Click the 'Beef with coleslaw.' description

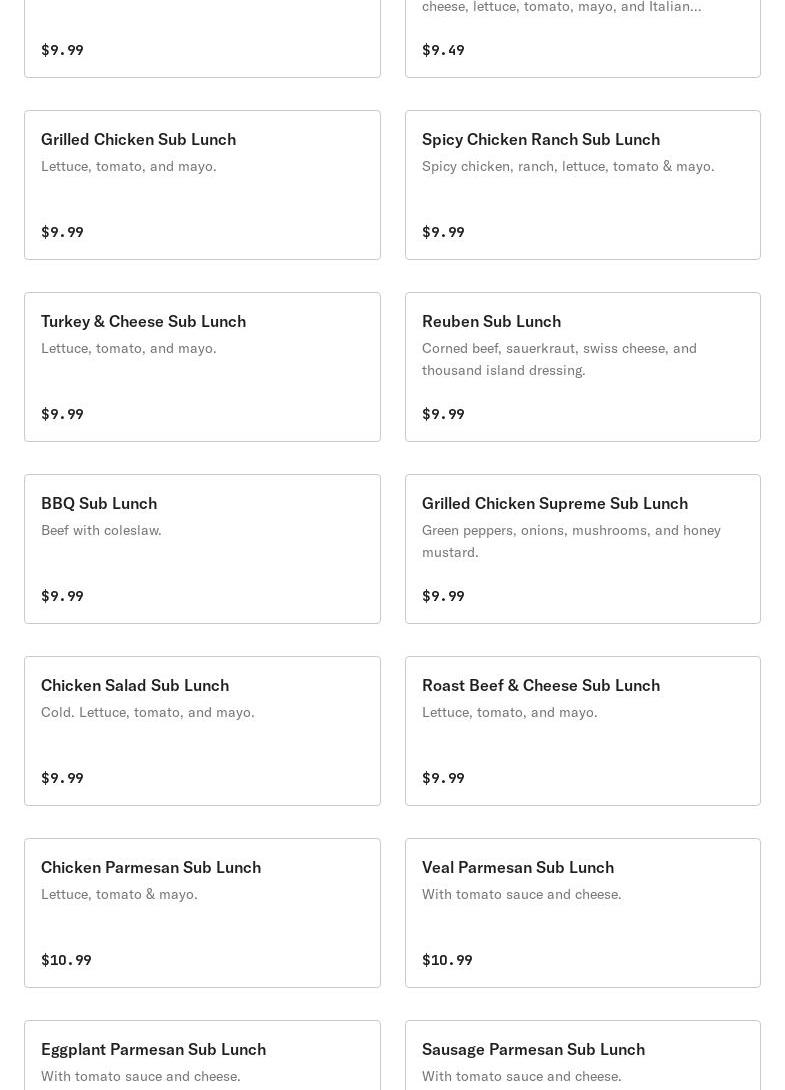[101, 530]
